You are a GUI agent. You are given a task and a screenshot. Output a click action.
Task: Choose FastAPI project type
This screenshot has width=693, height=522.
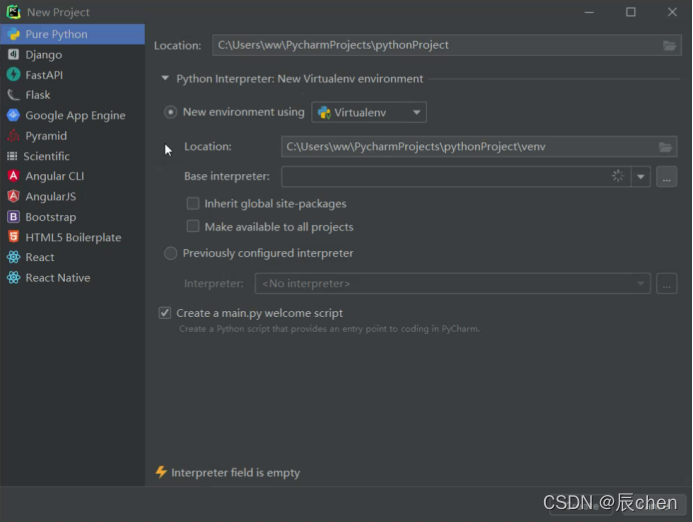(72, 75)
